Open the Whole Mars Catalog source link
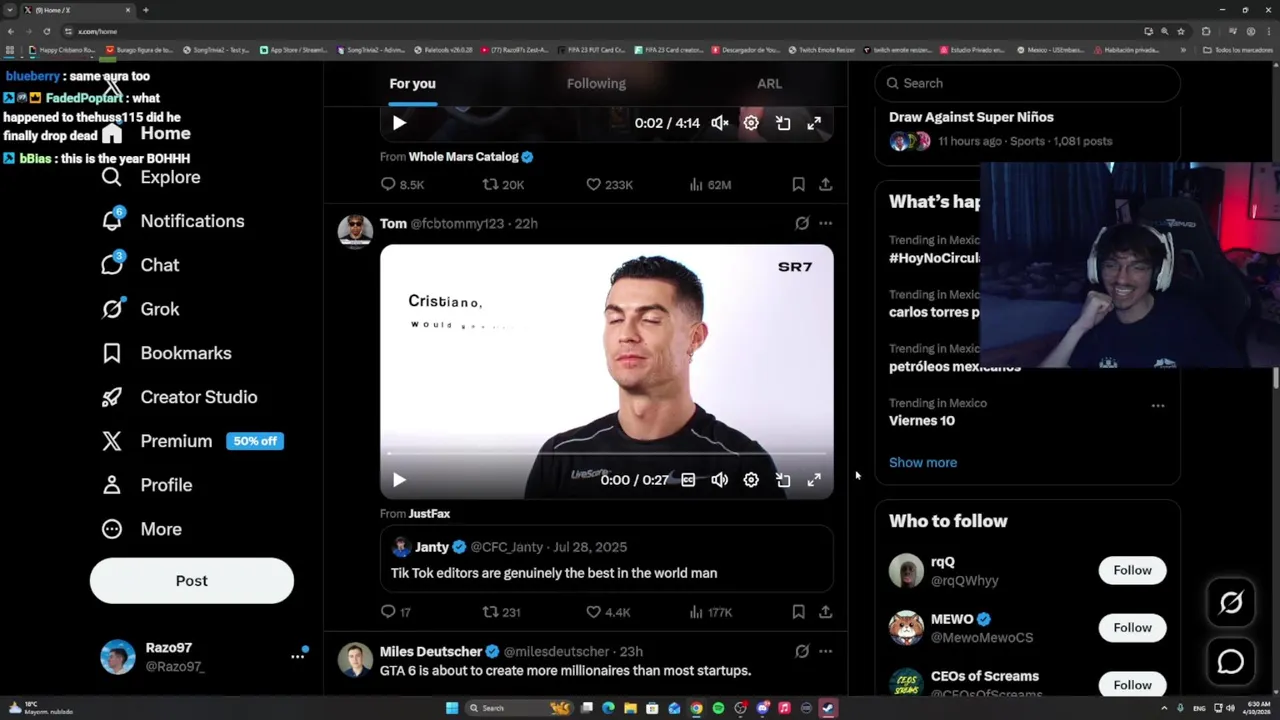The height and width of the screenshot is (720, 1280). click(x=471, y=157)
